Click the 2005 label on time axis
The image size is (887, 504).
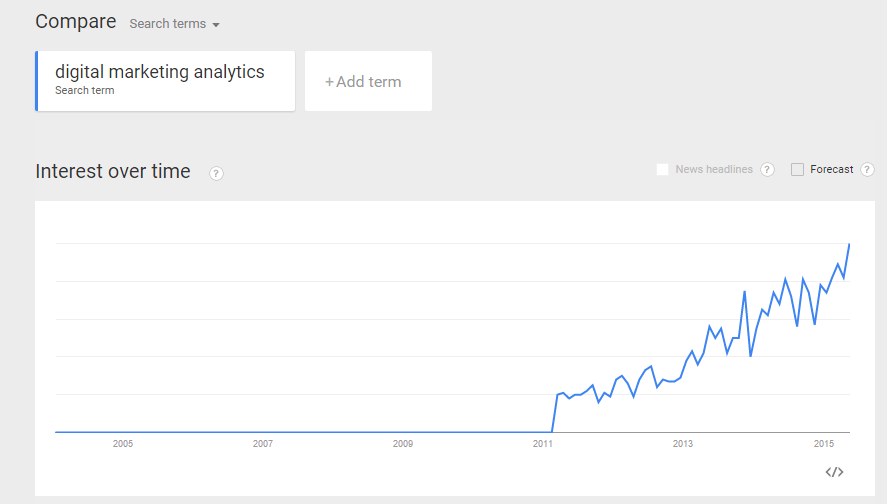pos(123,443)
